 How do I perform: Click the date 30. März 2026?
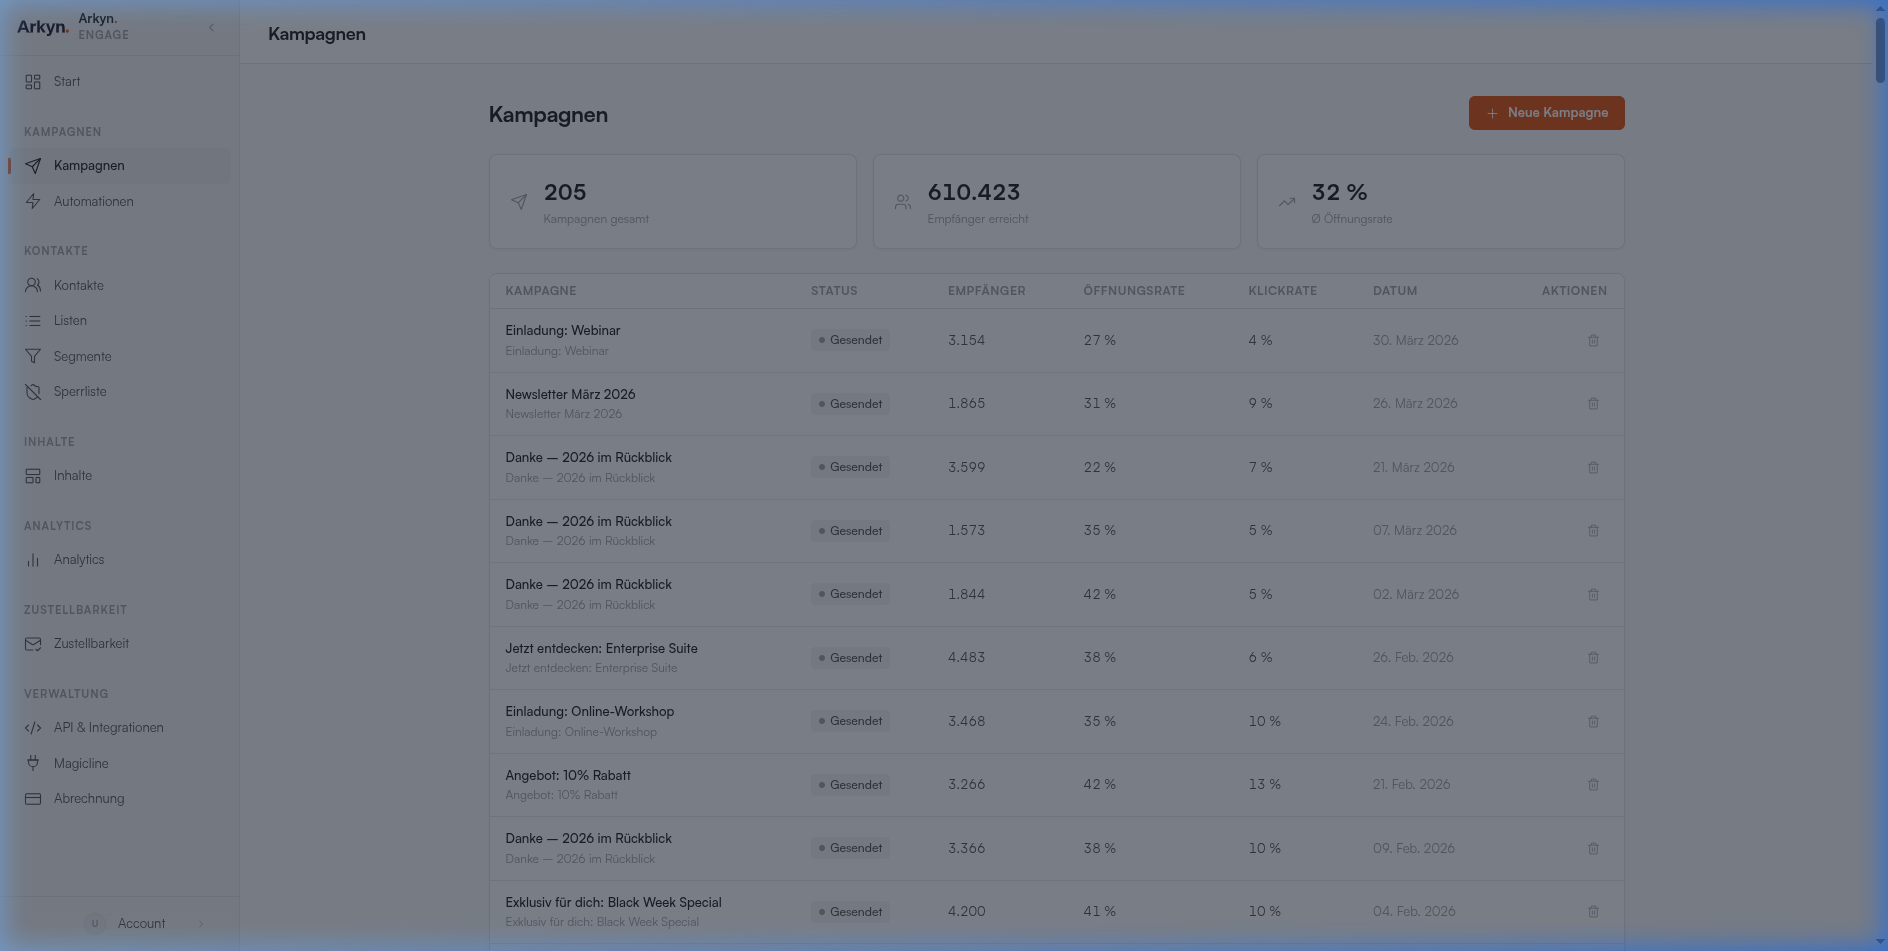pos(1415,341)
